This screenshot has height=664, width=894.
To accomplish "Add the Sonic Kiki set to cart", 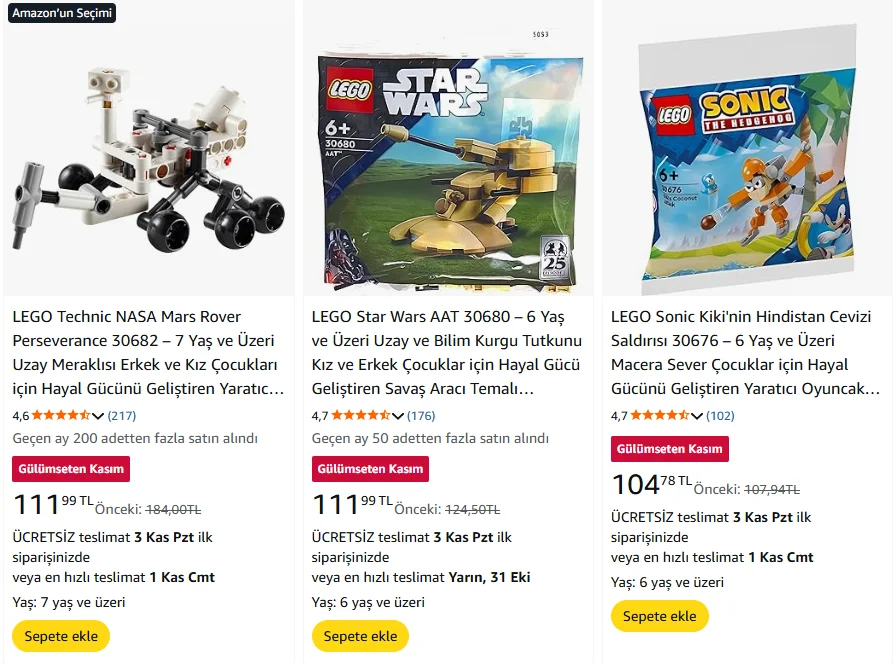I will 660,616.
